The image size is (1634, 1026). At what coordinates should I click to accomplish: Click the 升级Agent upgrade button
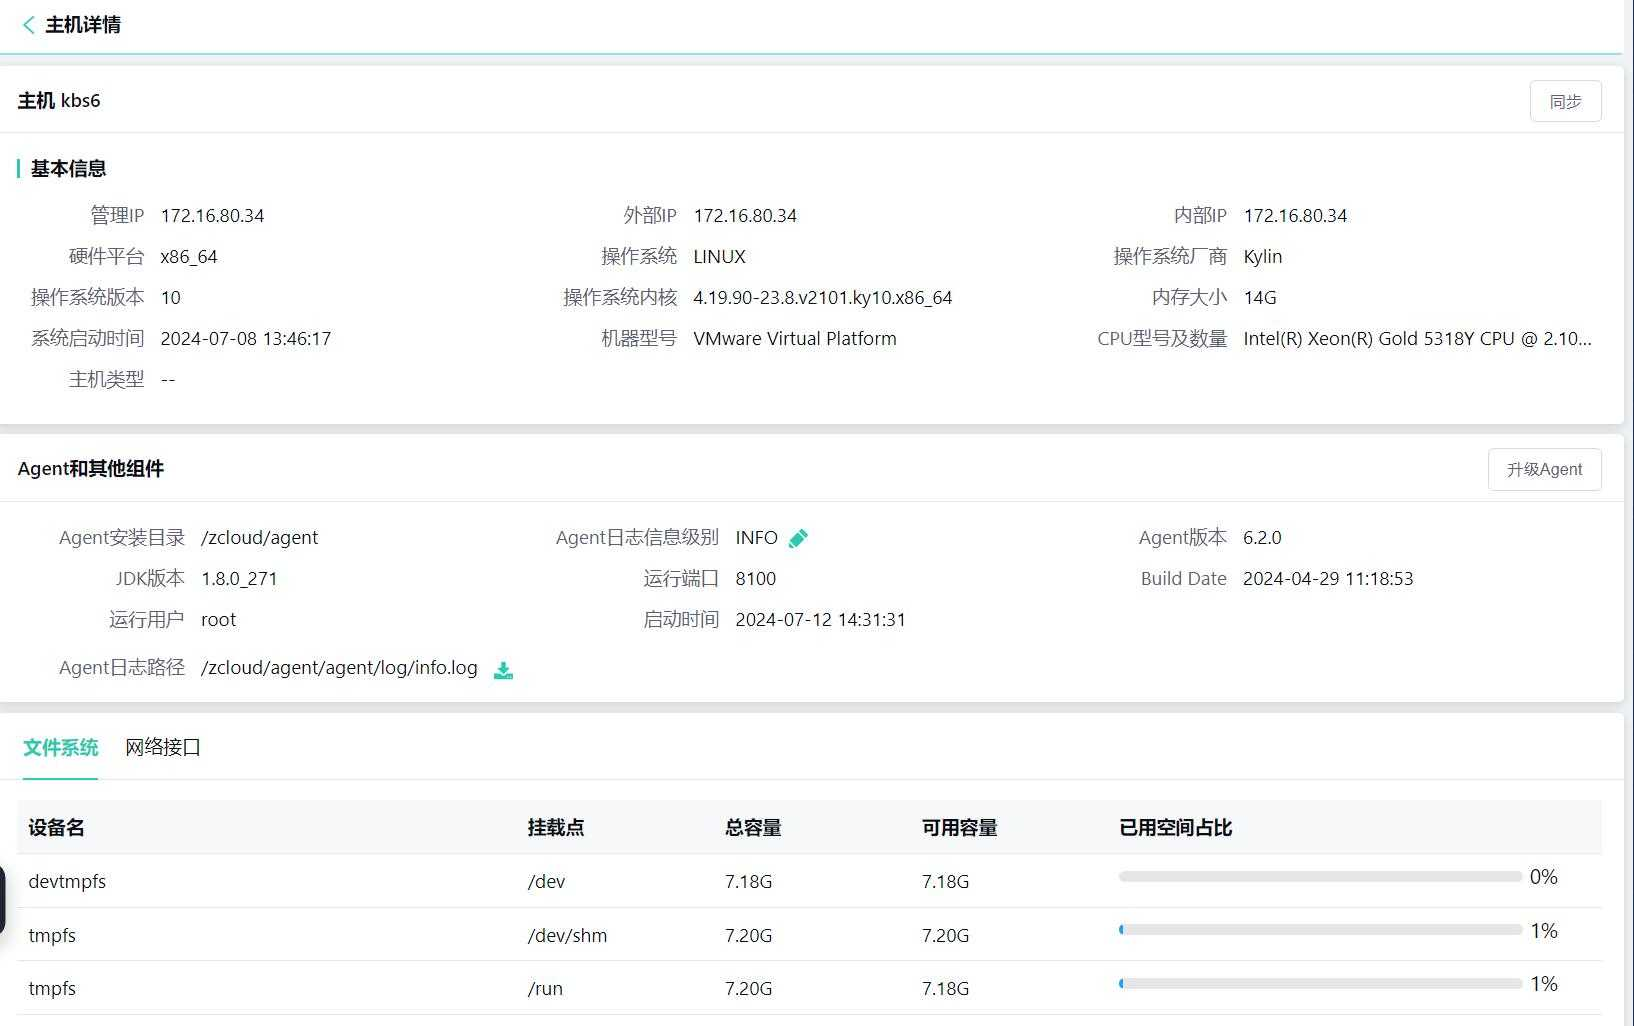(x=1544, y=469)
